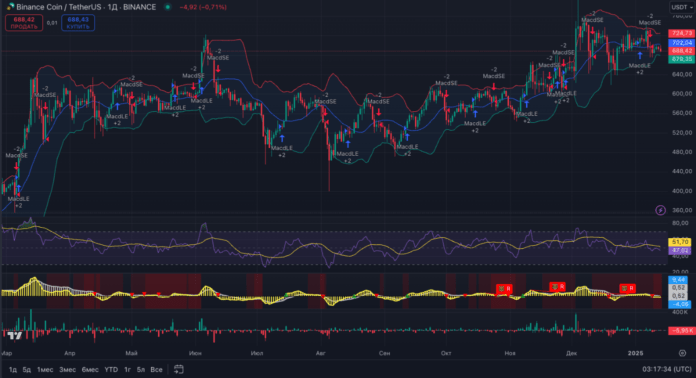Click the 640,00 price axis label
Image resolution: width=696 pixels, height=378 pixels.
pyautogui.click(x=682, y=74)
